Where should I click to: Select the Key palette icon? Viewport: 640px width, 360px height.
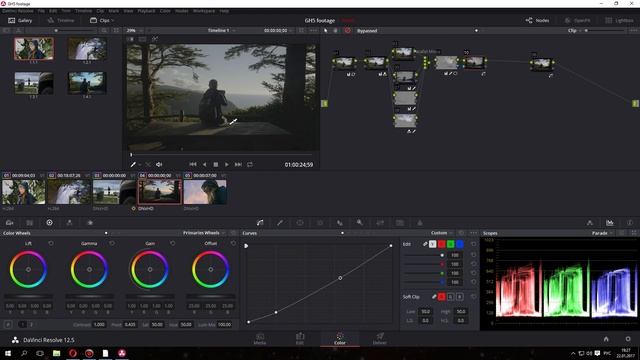(x=360, y=223)
